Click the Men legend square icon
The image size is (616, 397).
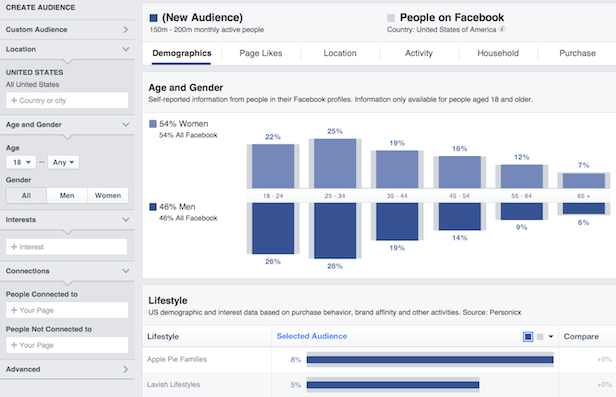click(153, 207)
